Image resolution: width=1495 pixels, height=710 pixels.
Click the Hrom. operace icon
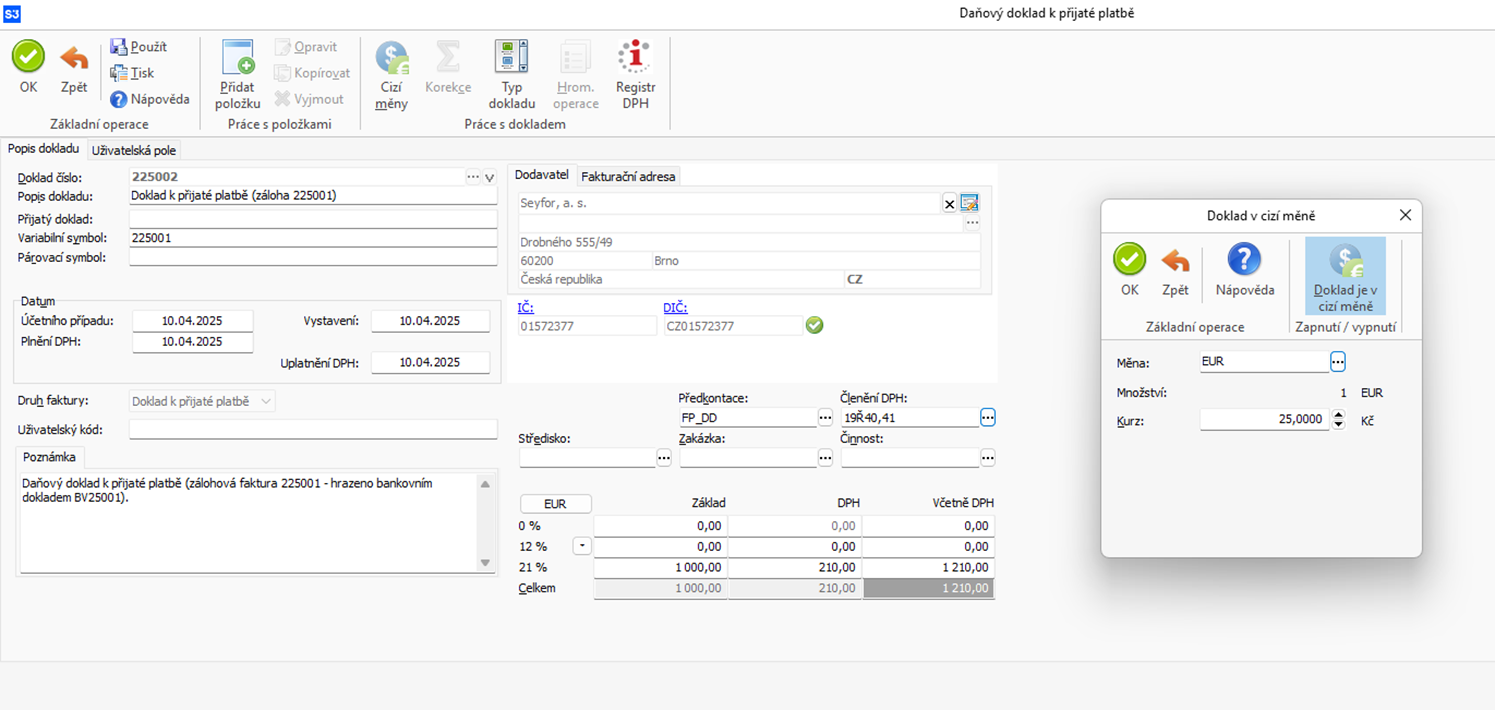(x=575, y=75)
